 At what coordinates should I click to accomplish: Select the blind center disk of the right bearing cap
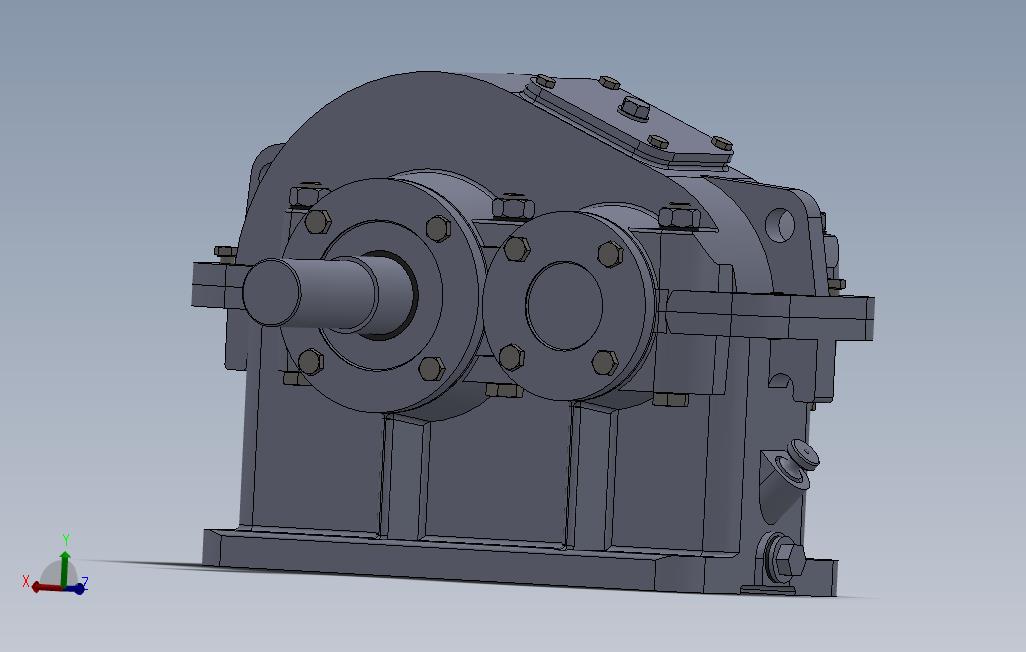pos(564,306)
